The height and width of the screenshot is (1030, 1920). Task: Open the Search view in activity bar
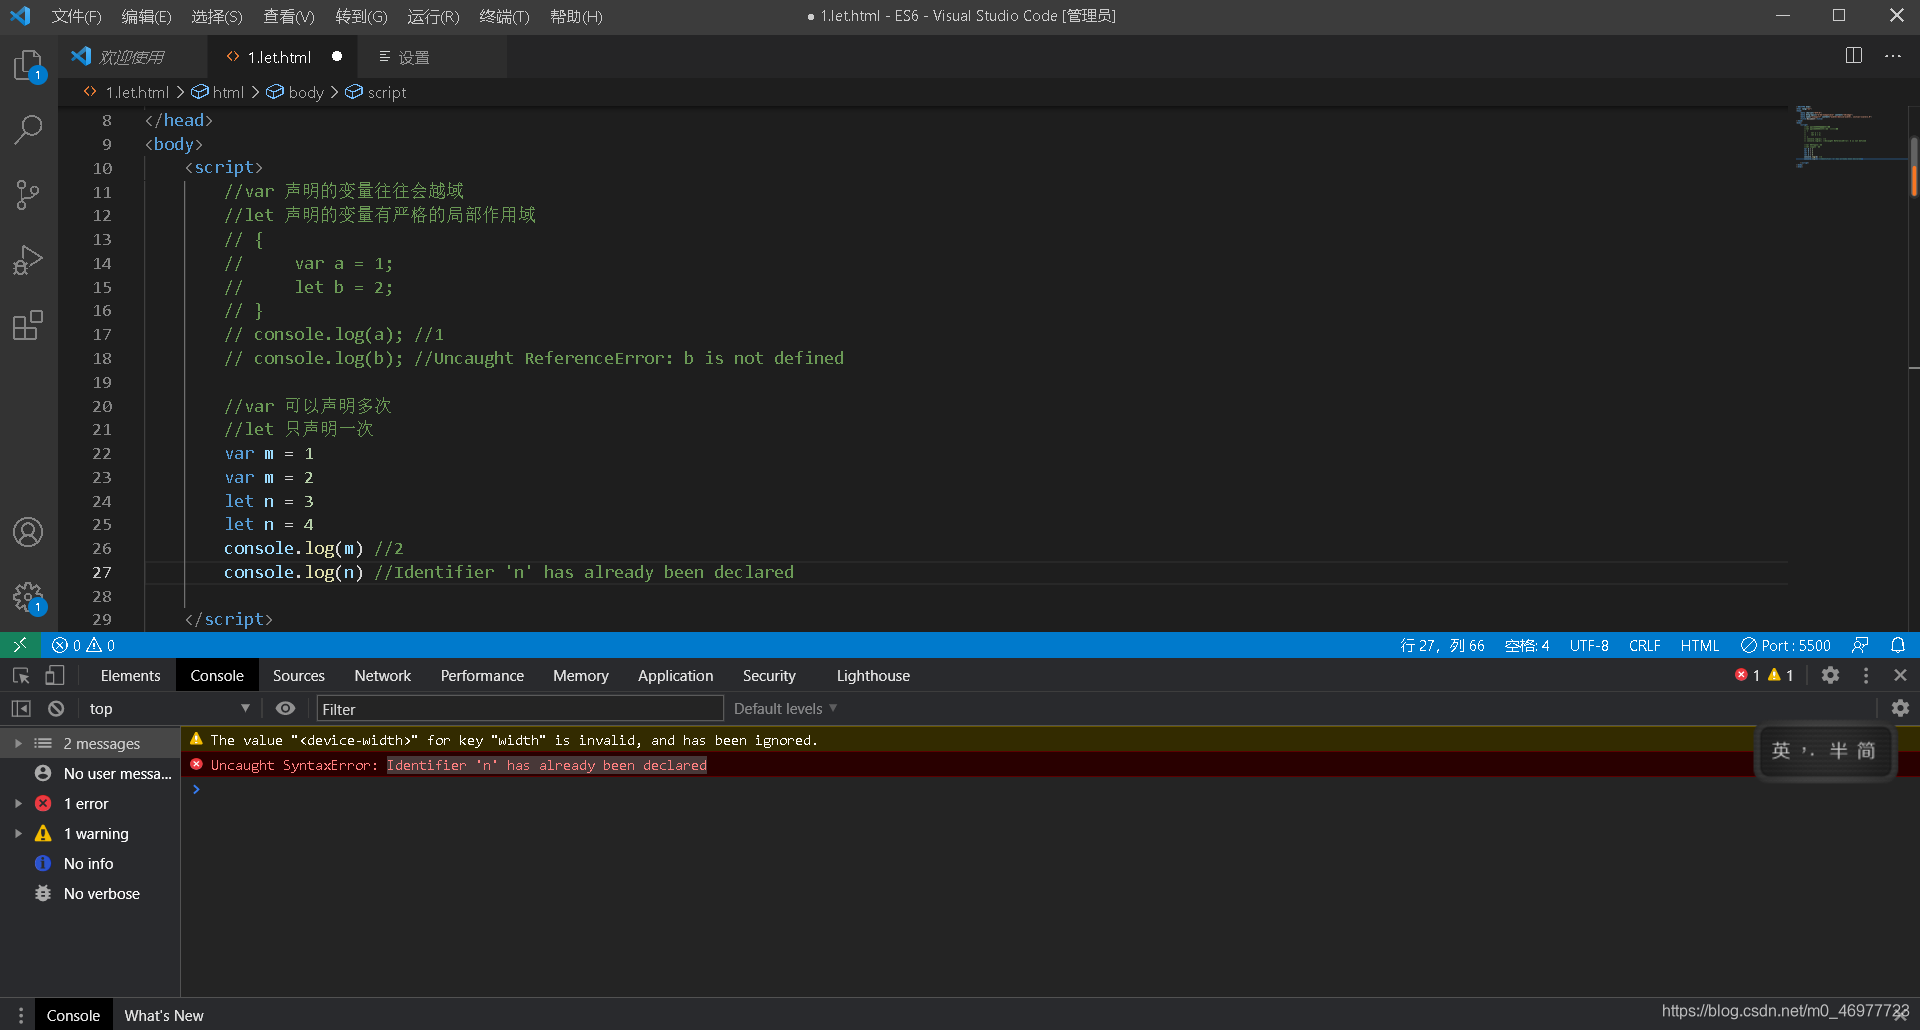[28, 129]
